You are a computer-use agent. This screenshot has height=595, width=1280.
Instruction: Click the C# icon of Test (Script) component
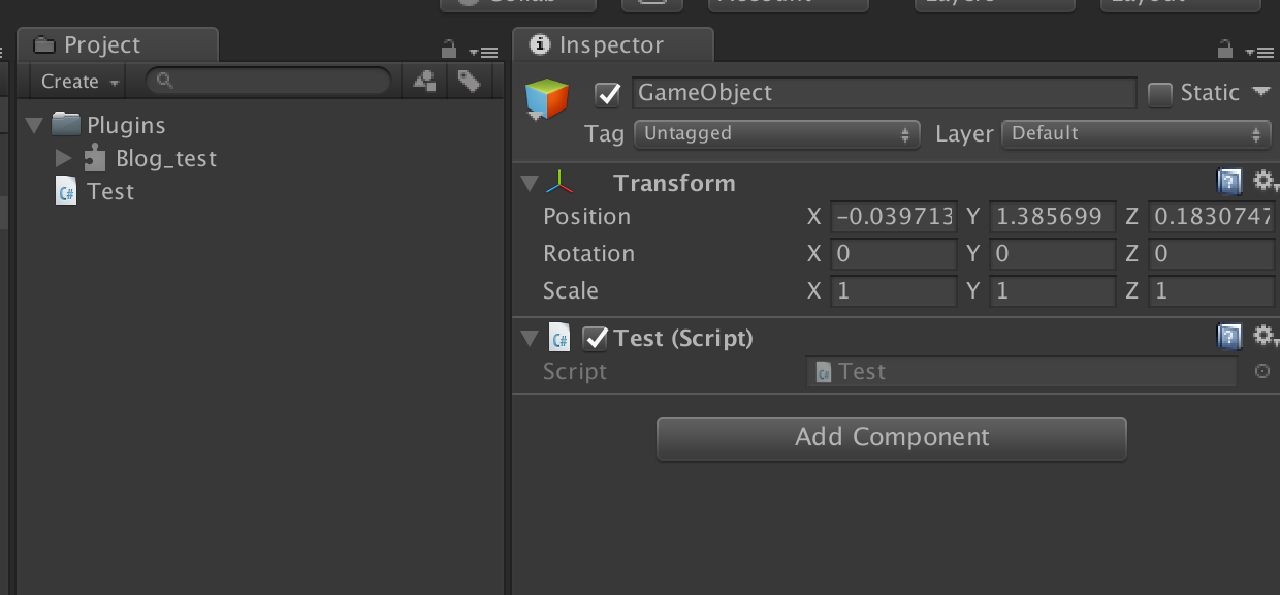pyautogui.click(x=560, y=338)
